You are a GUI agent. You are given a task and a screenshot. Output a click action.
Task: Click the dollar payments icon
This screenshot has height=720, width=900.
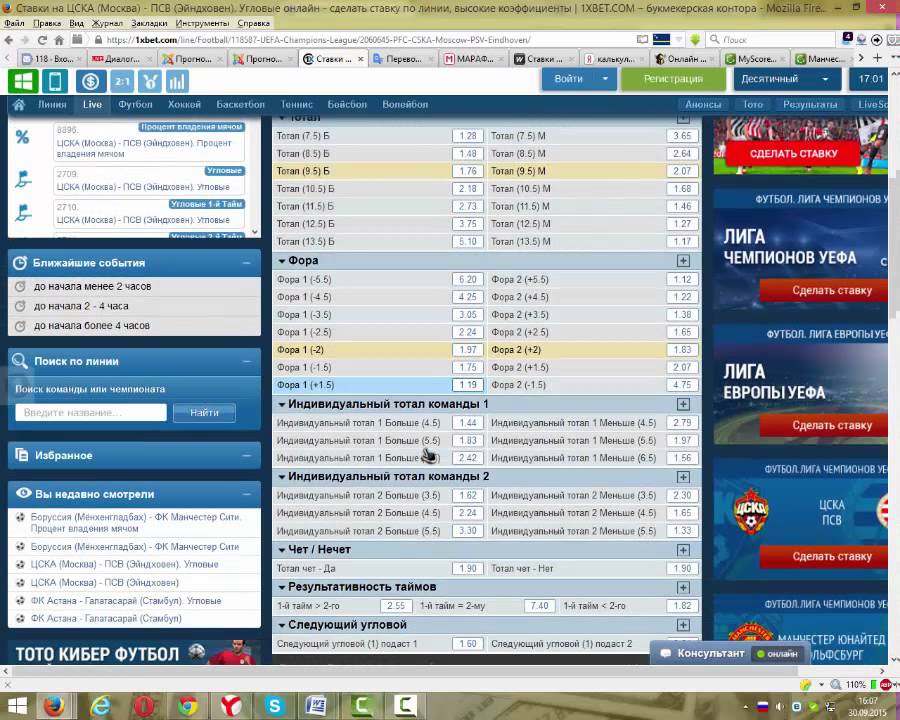tap(91, 81)
